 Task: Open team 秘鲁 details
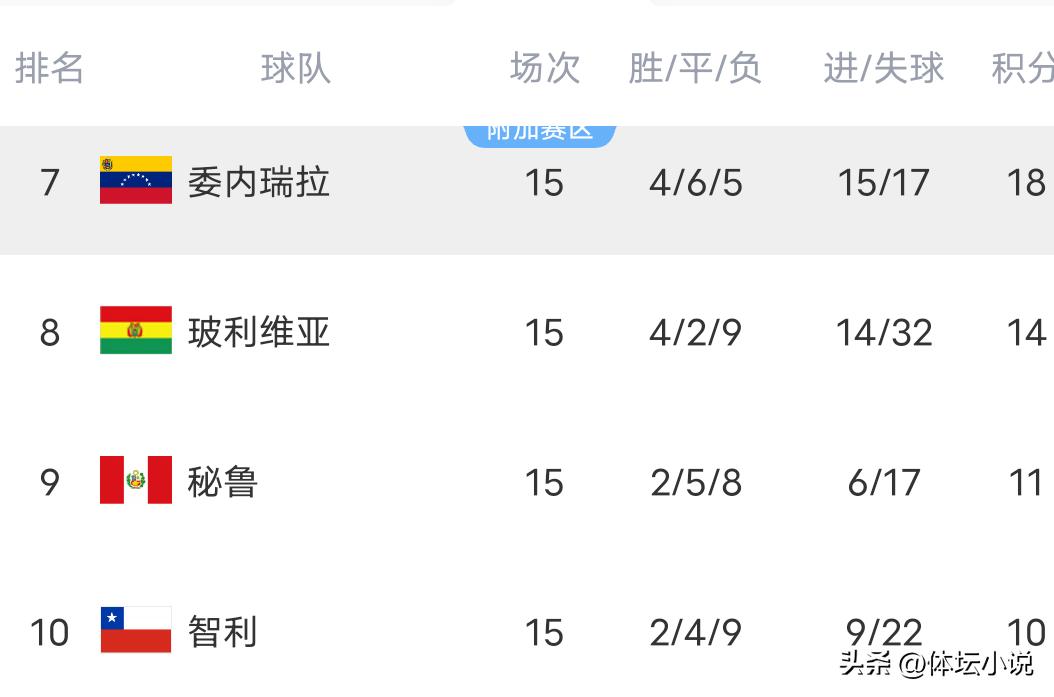[x=222, y=483]
